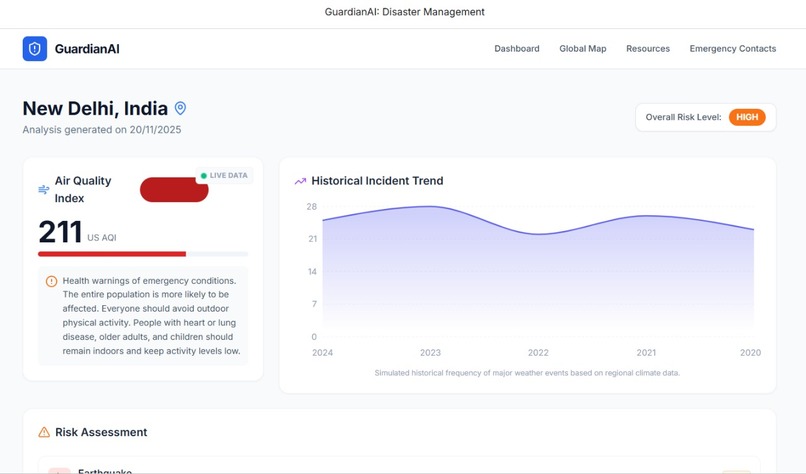Click the 2024 label on the chart axis
The width and height of the screenshot is (806, 474).
pyautogui.click(x=322, y=353)
